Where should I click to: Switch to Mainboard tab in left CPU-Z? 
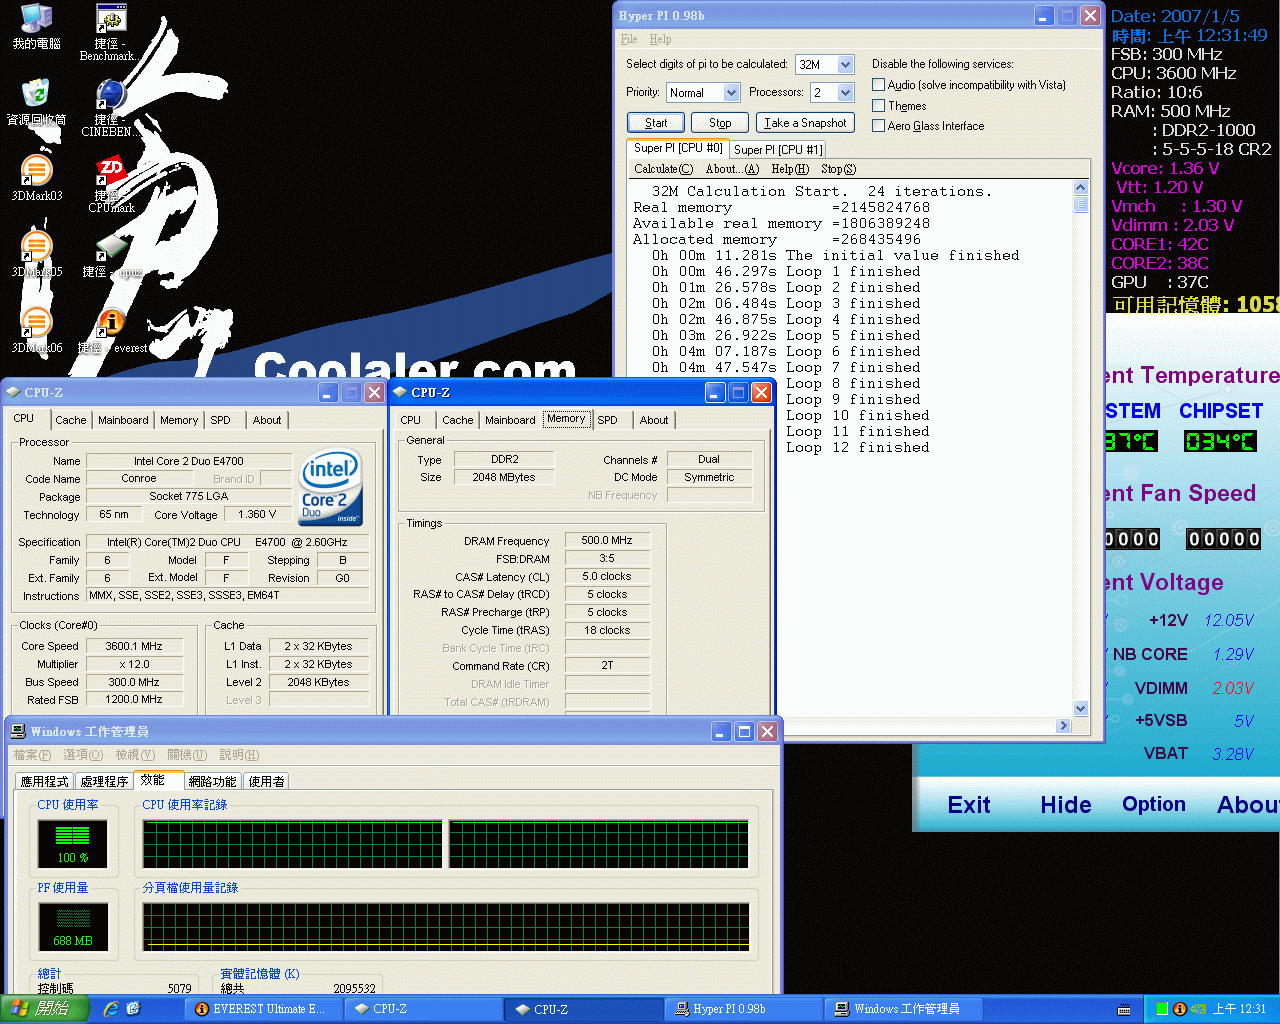[123, 420]
